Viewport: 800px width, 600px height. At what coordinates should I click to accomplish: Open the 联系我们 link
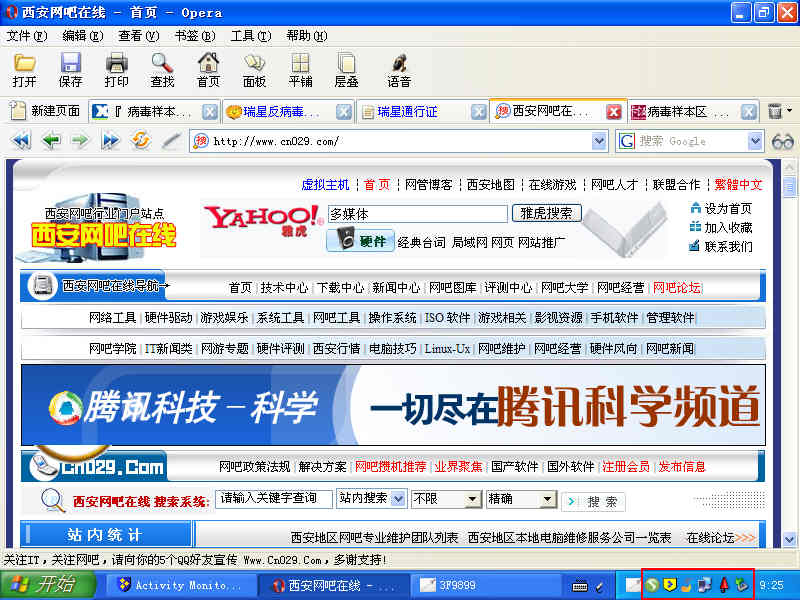coord(728,247)
